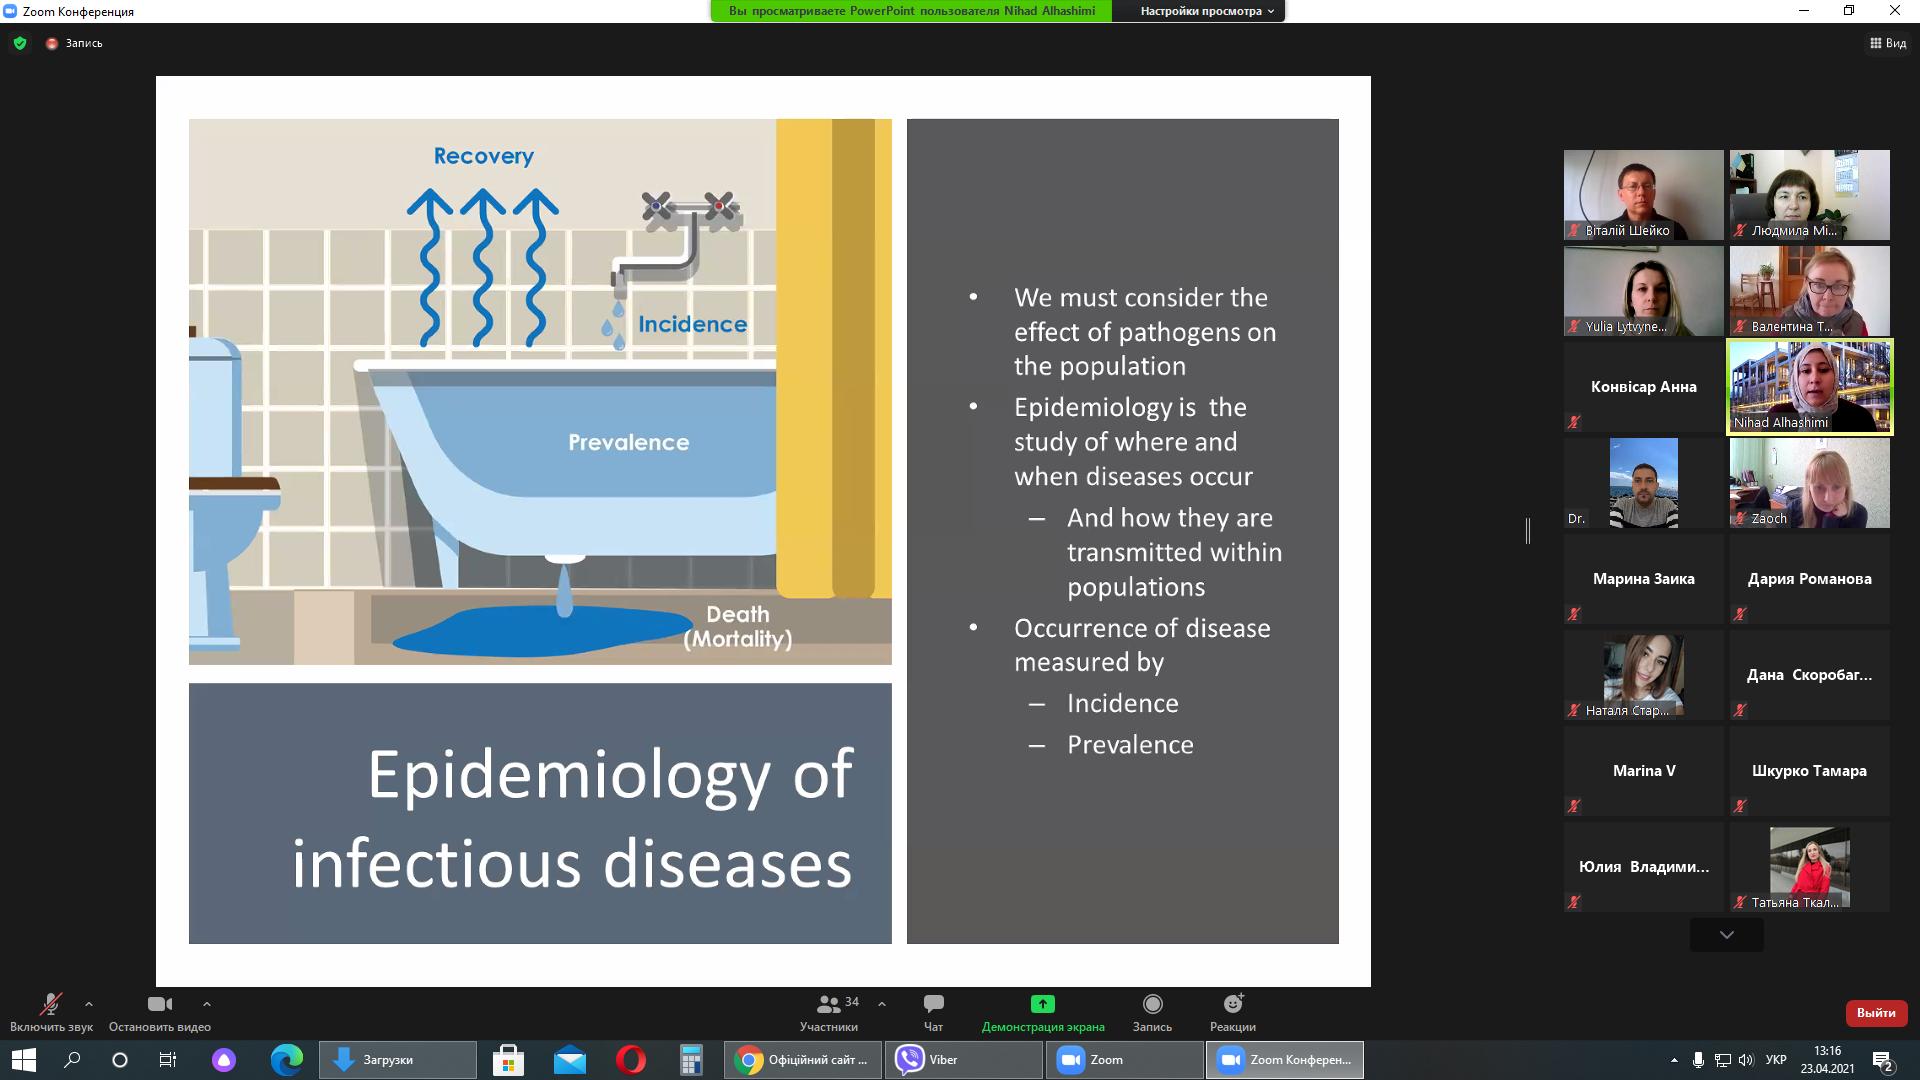Screen dimensions: 1920x1080
Task: Open notification center icon
Action: point(1884,1060)
